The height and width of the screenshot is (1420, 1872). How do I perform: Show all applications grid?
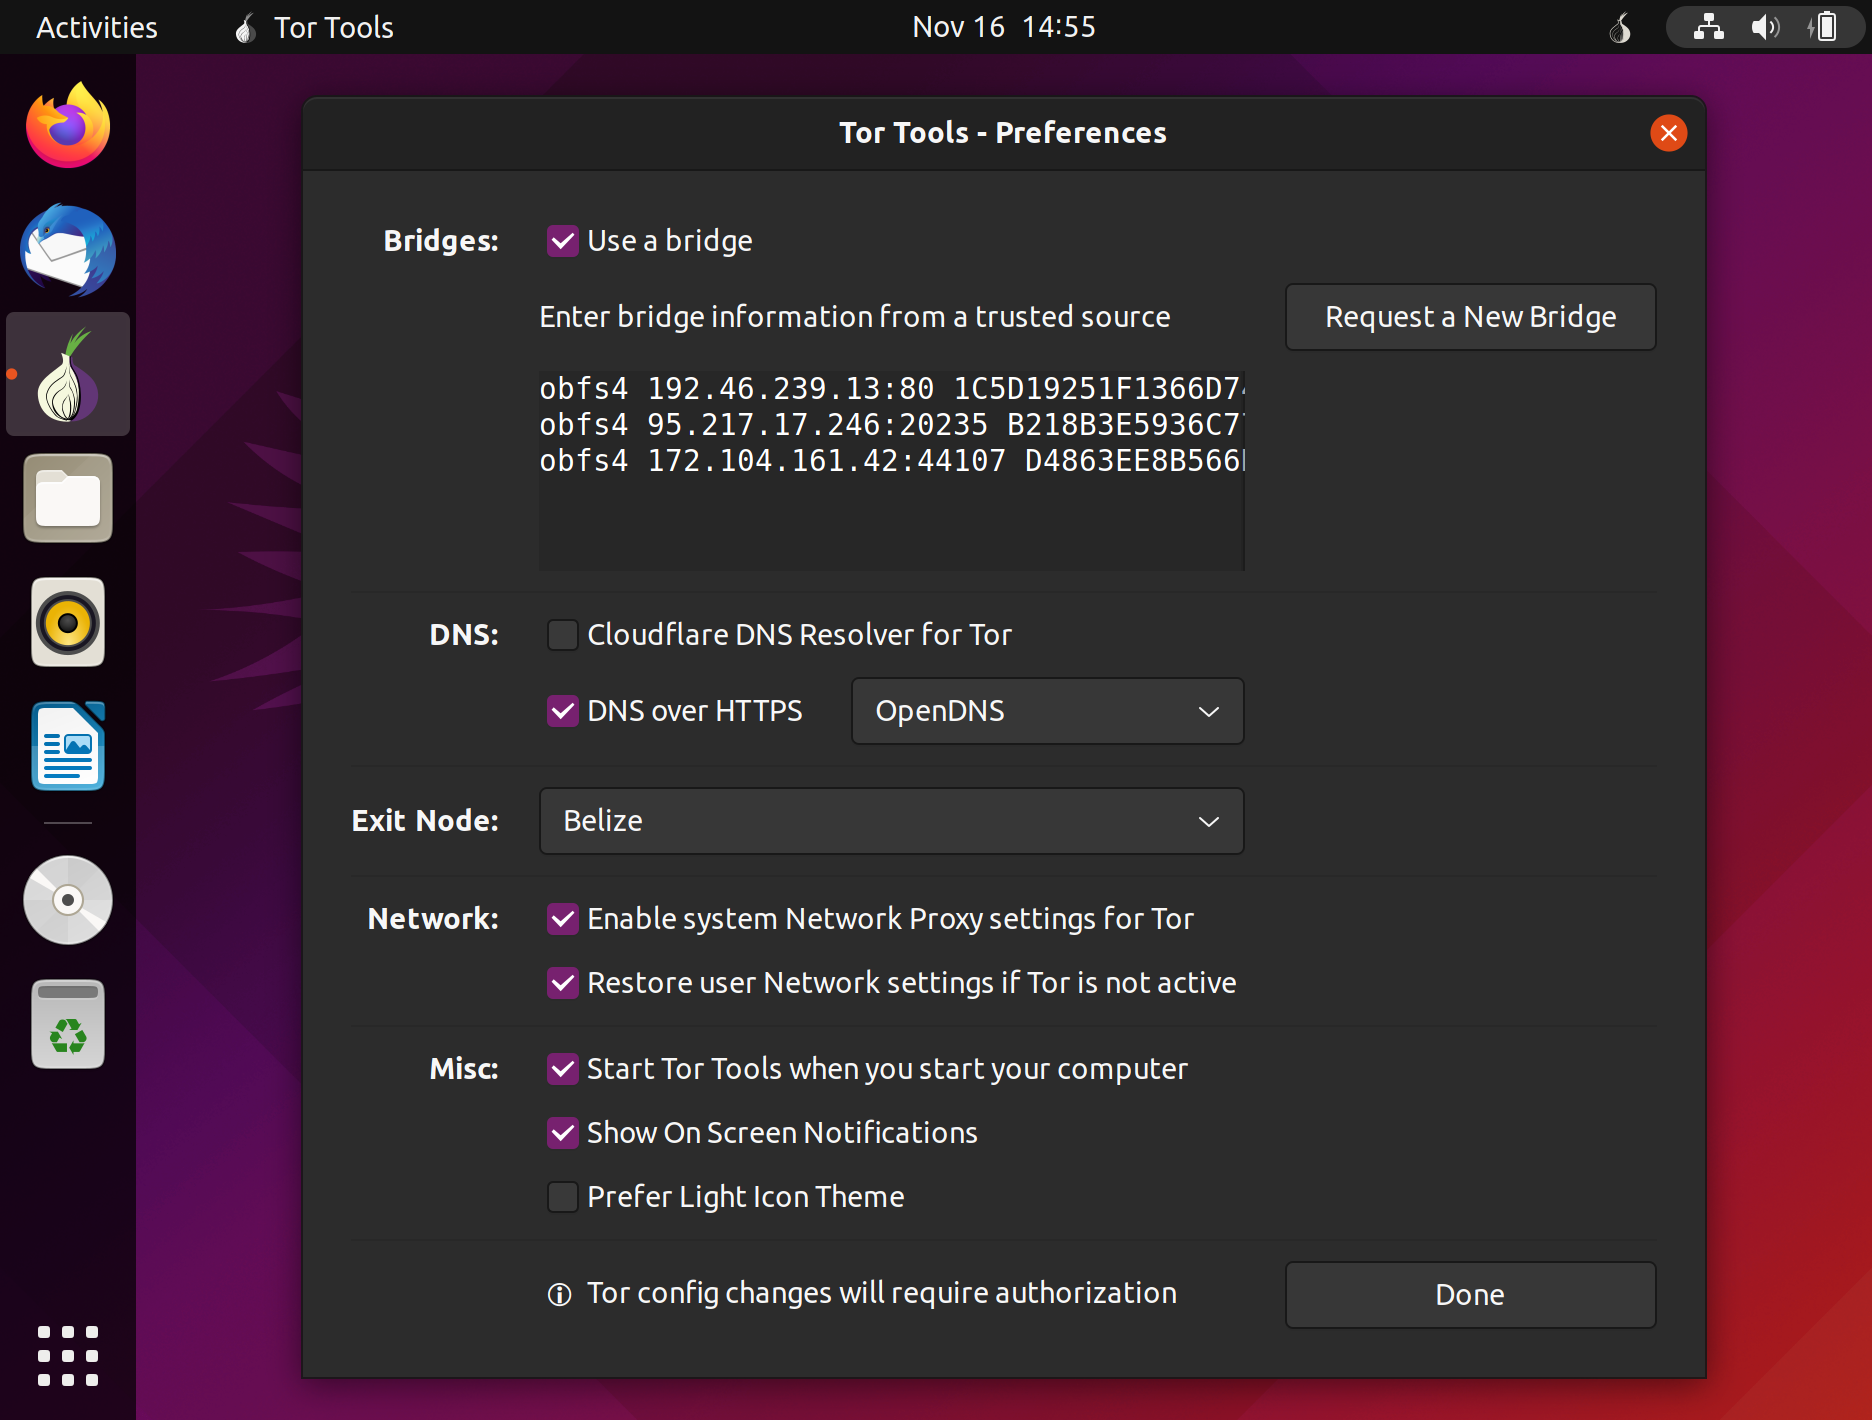click(x=68, y=1356)
